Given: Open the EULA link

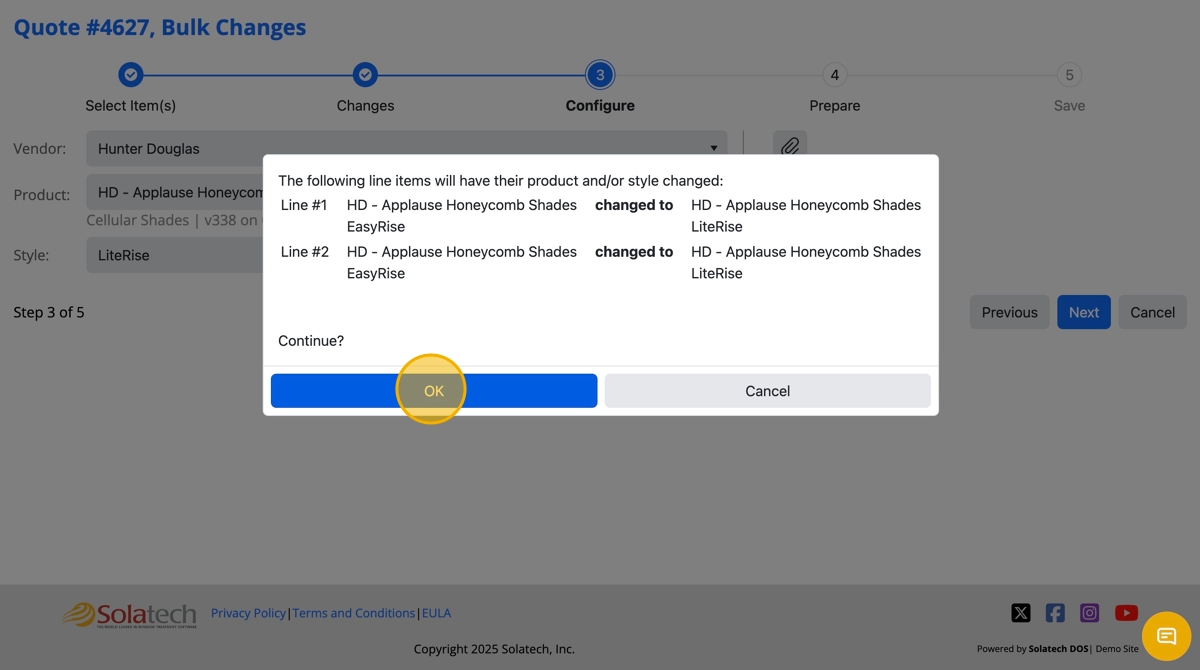Looking at the screenshot, I should click(436, 613).
